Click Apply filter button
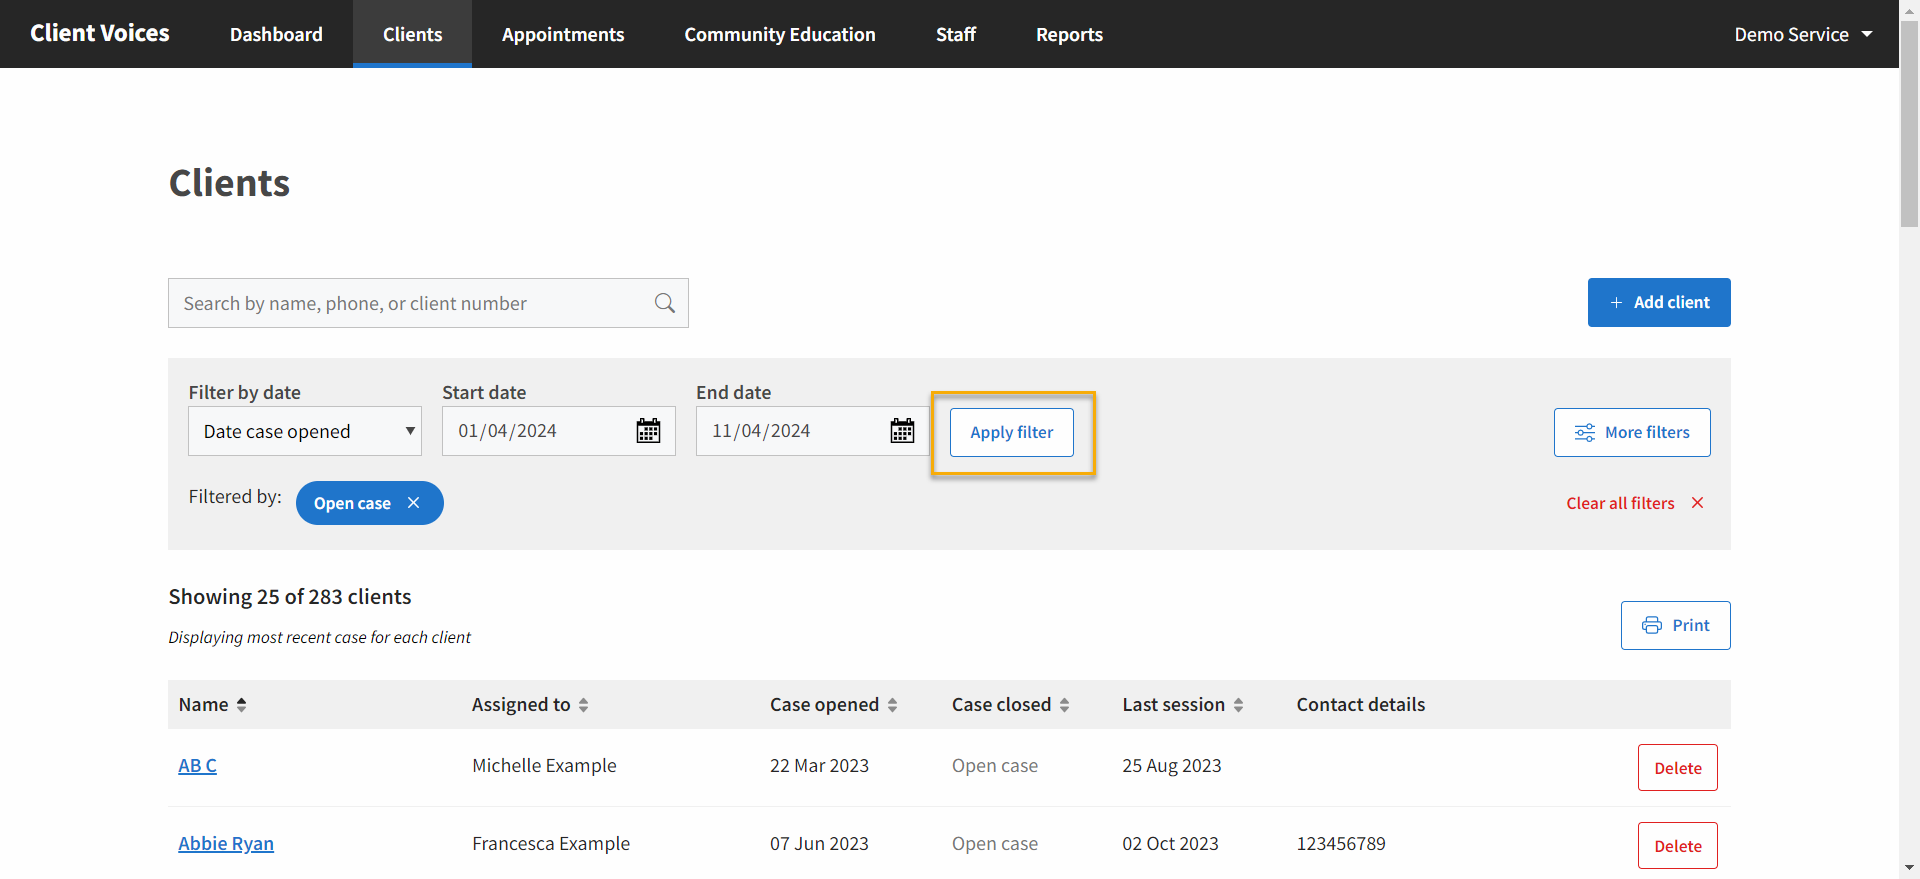This screenshot has width=1920, height=879. pos(1012,432)
